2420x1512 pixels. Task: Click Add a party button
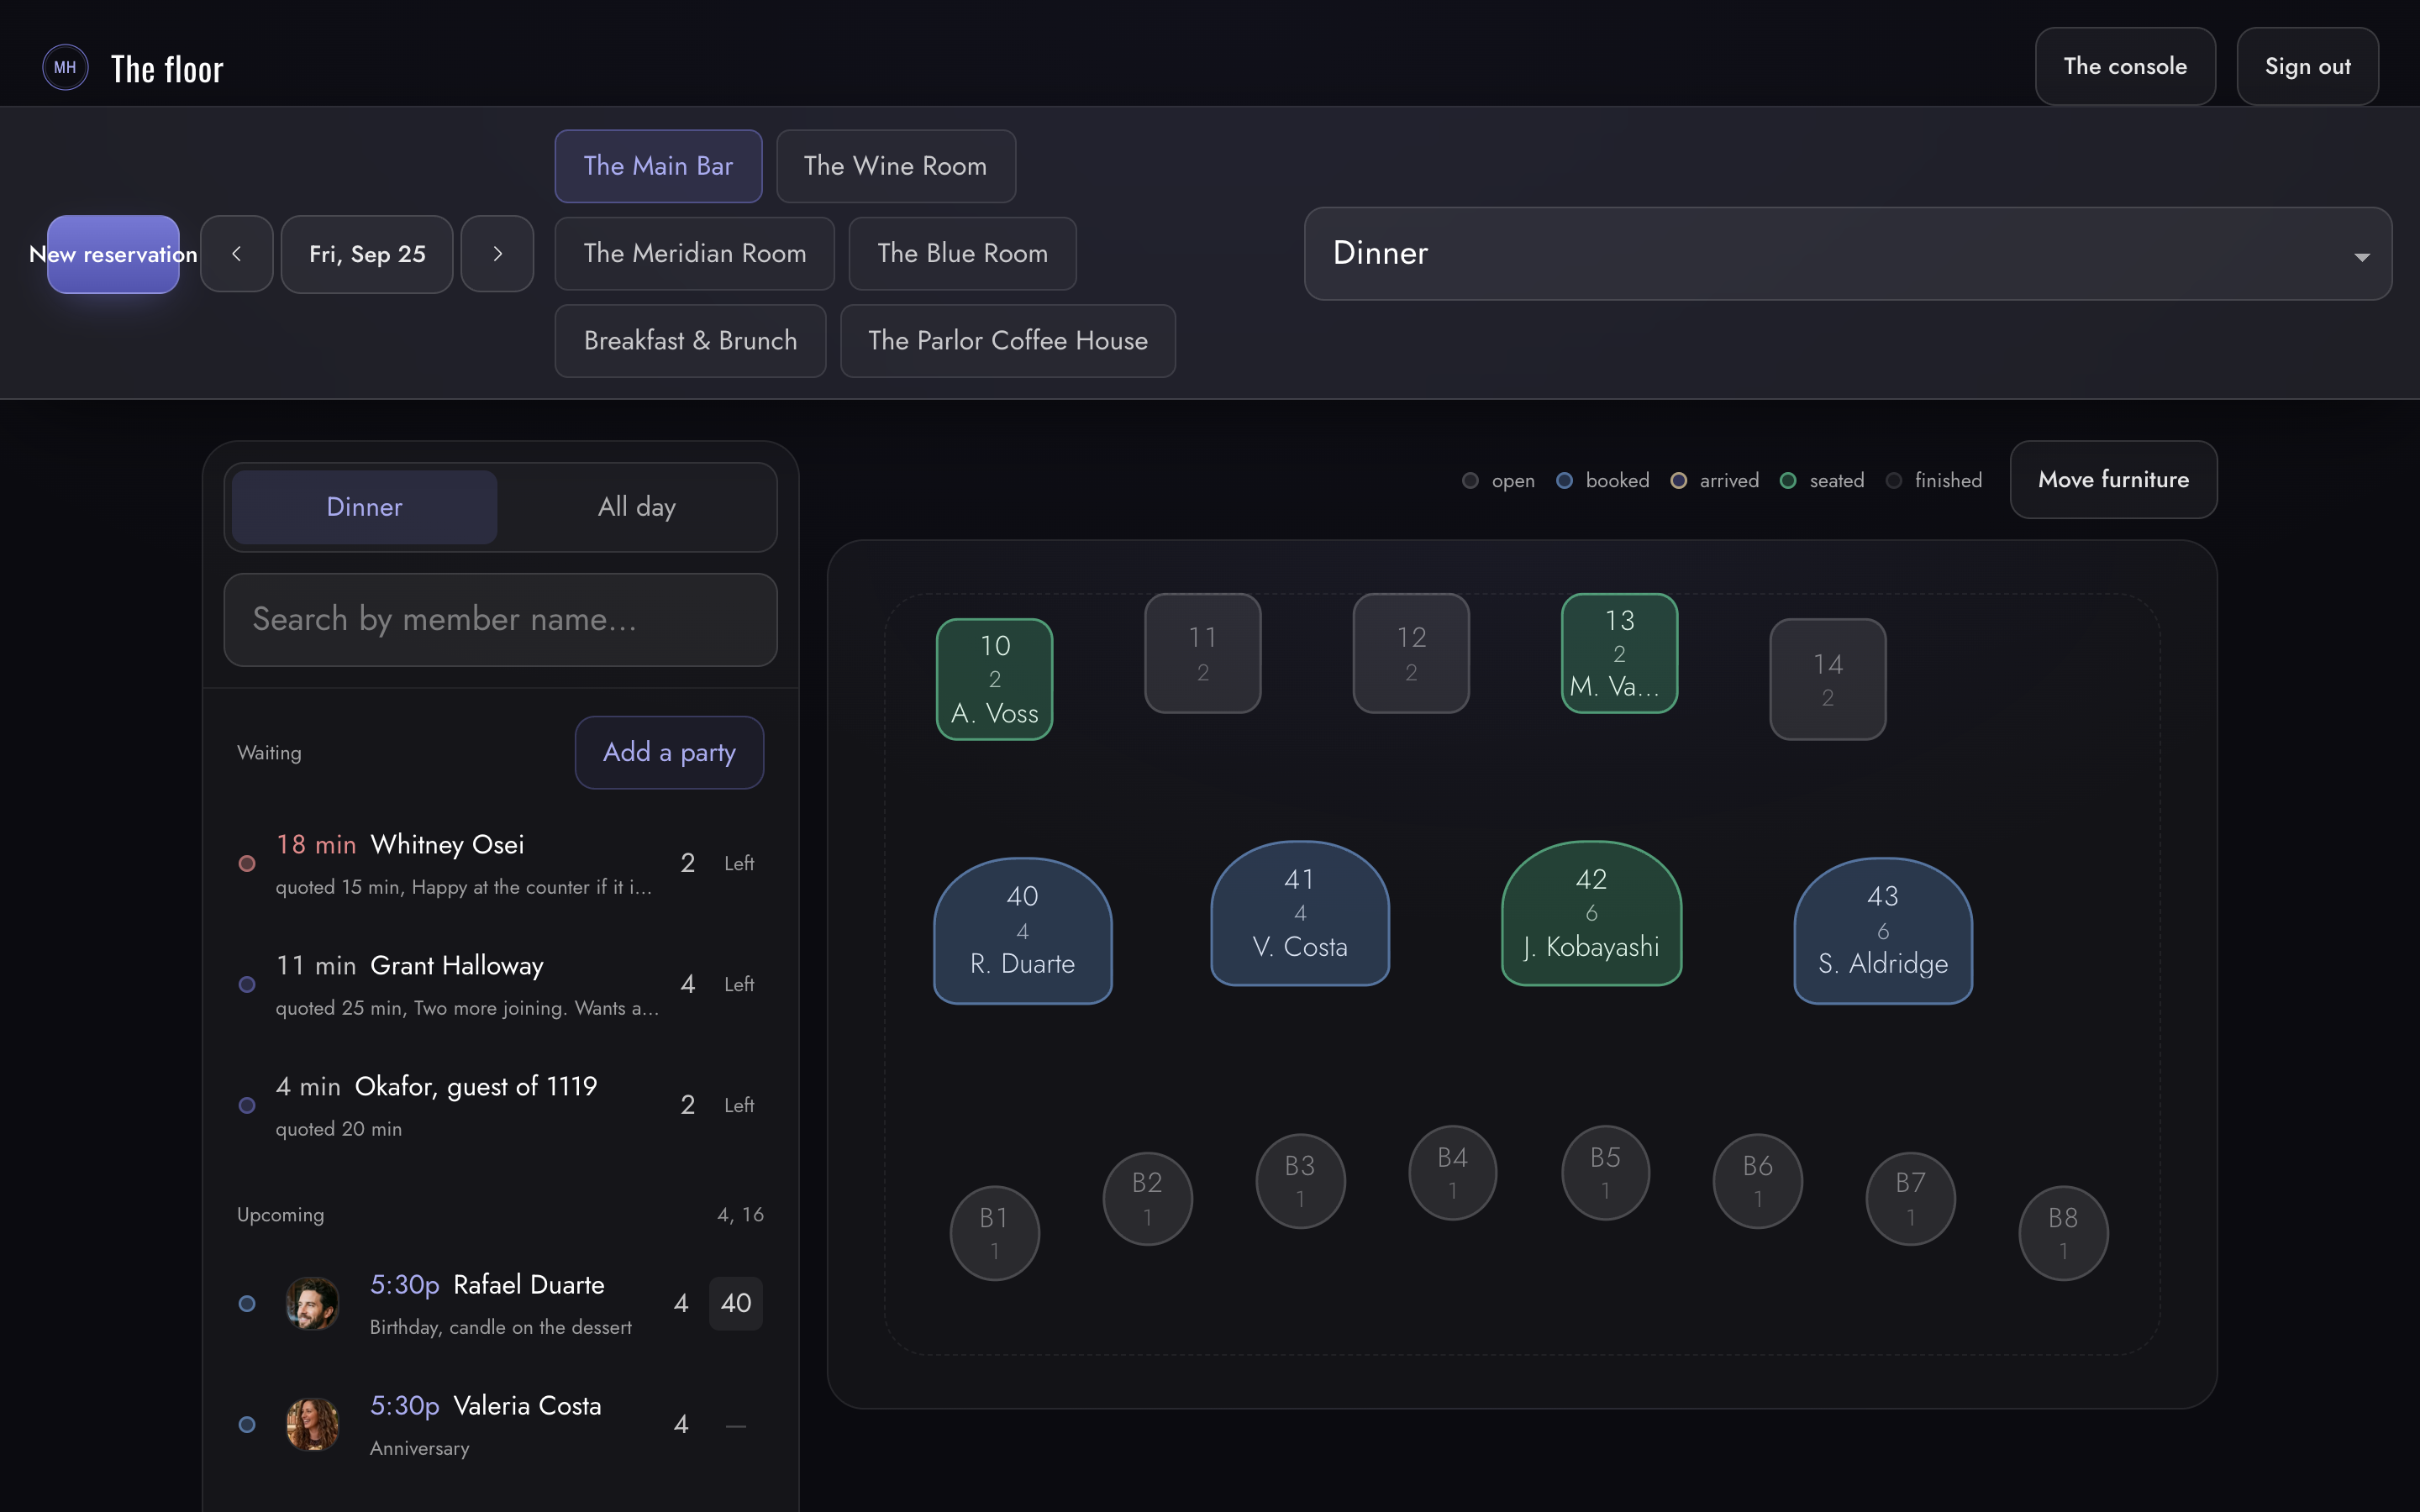(x=669, y=752)
